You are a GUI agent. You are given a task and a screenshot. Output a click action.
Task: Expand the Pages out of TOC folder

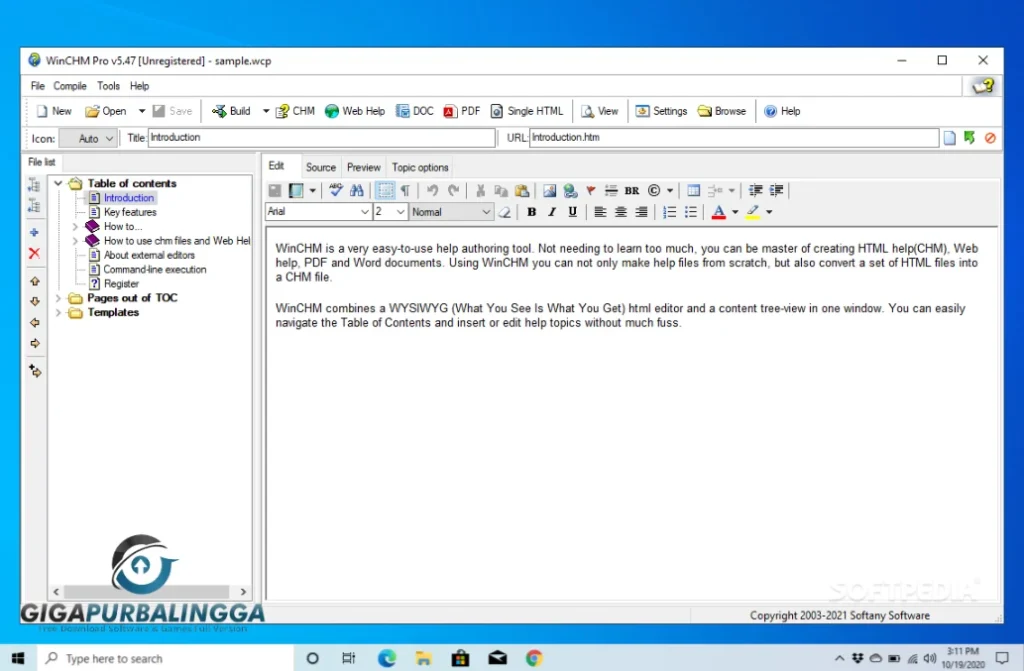(59, 298)
